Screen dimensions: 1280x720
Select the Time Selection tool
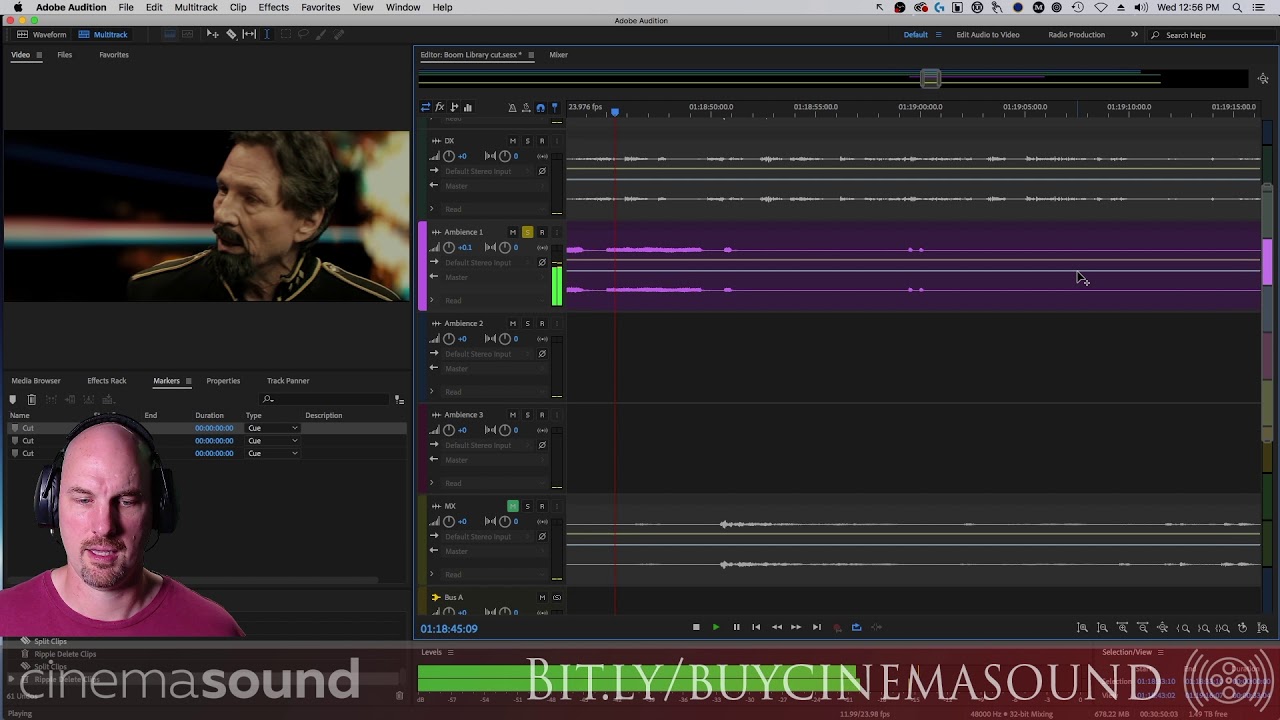tap(267, 35)
